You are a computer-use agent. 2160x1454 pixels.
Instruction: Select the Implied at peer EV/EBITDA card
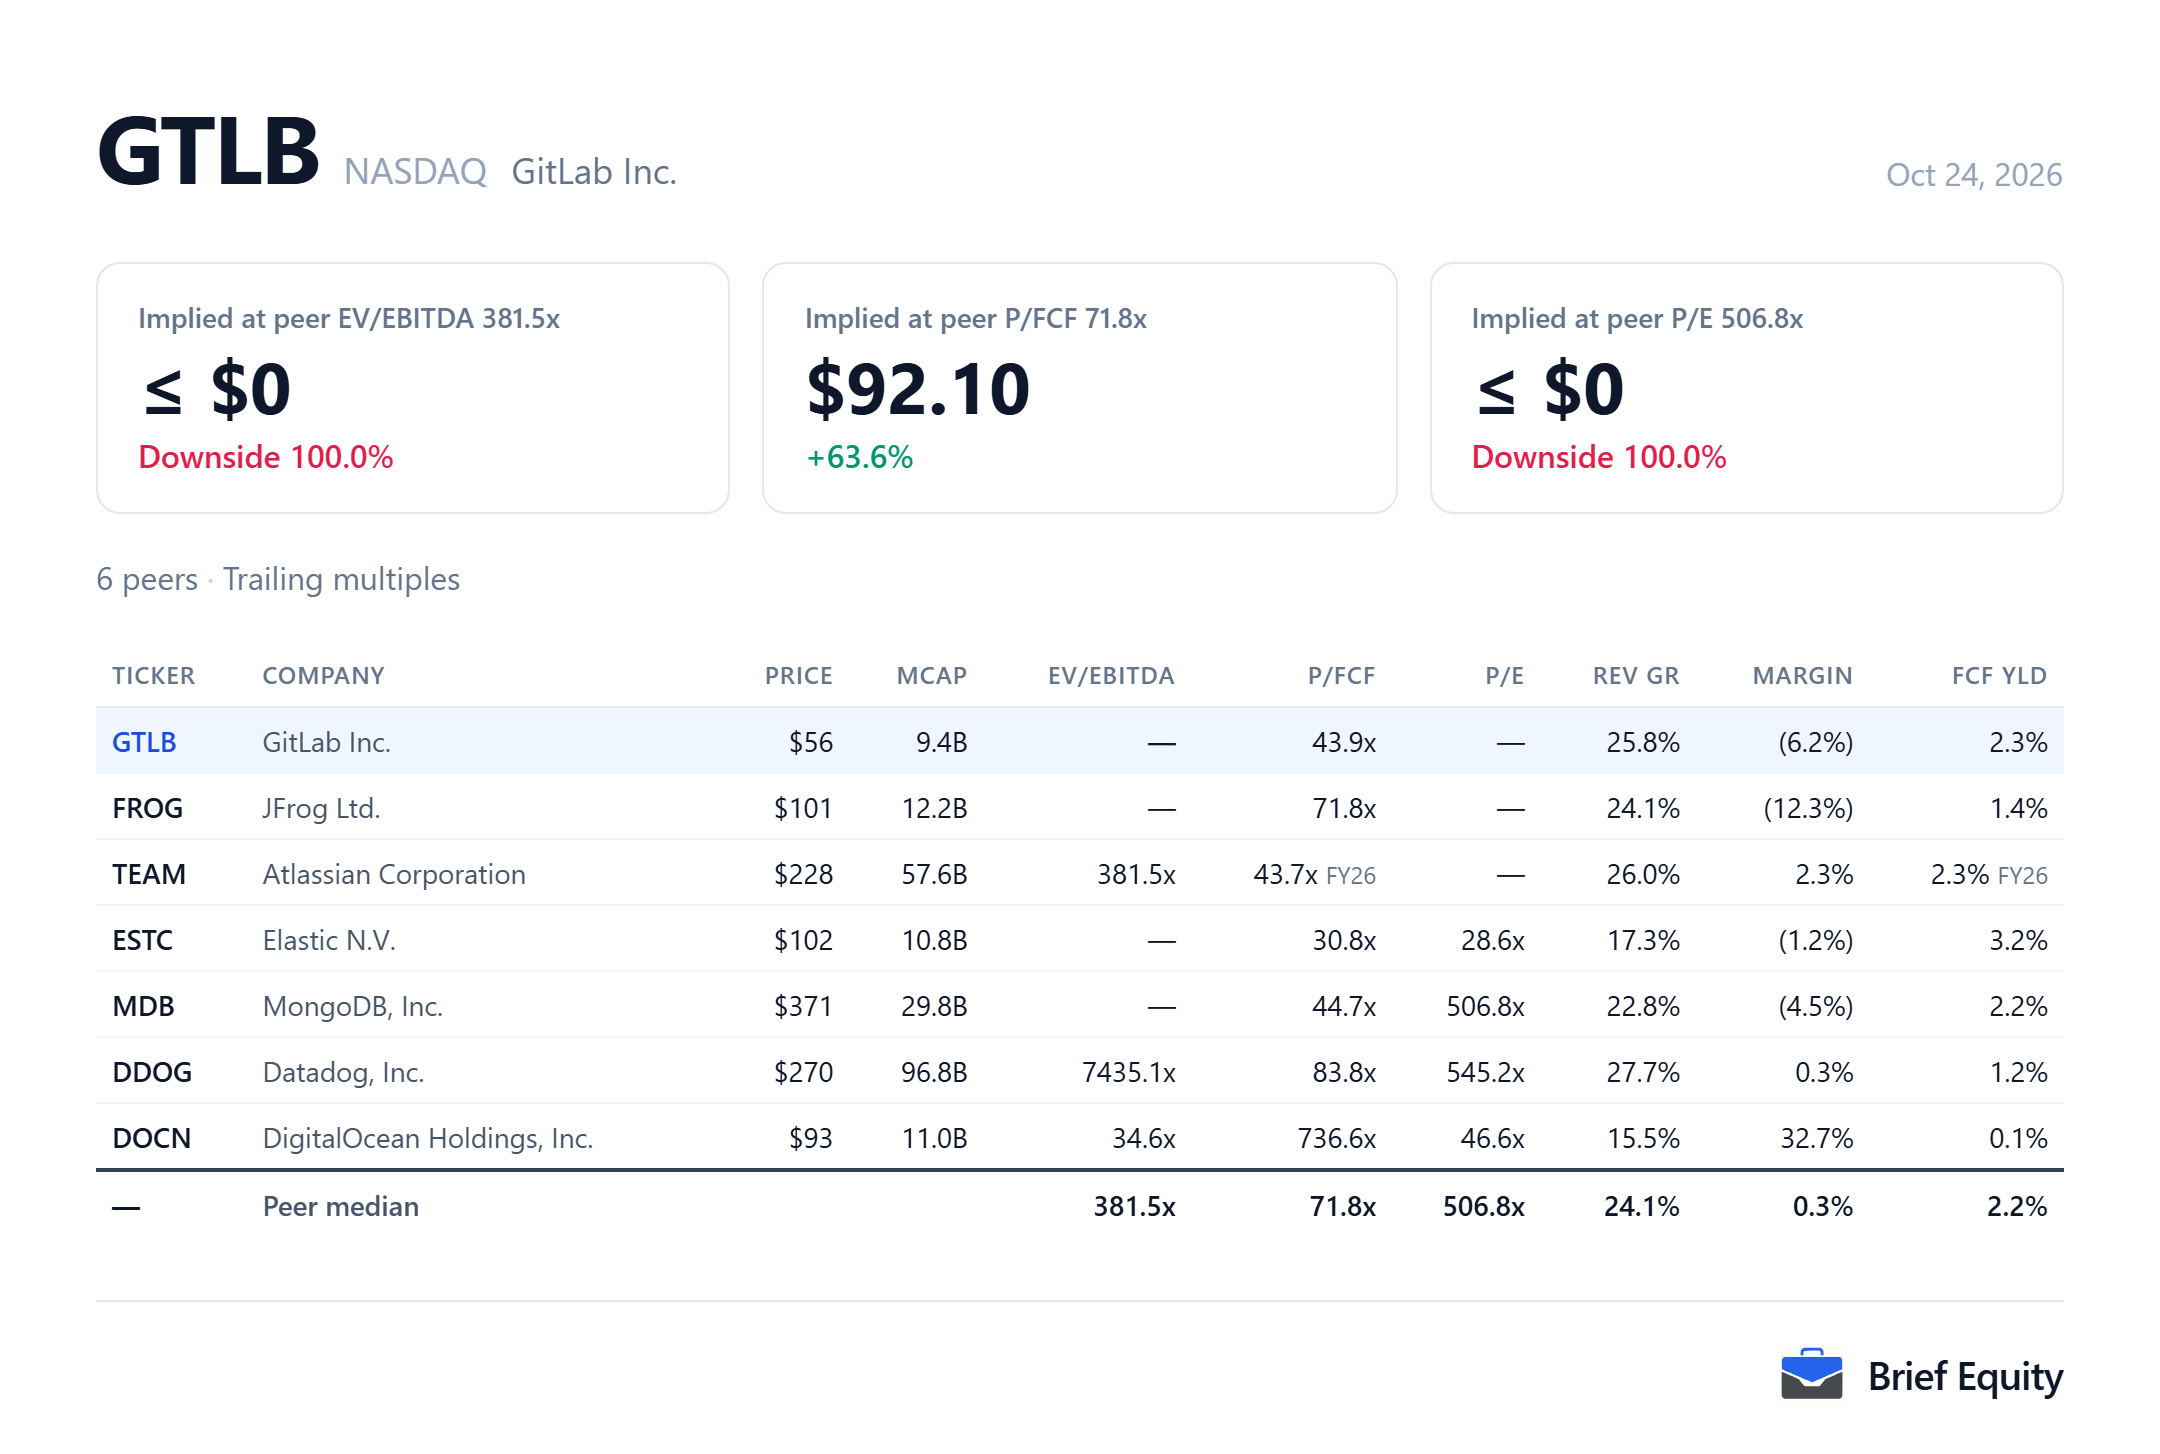point(413,388)
